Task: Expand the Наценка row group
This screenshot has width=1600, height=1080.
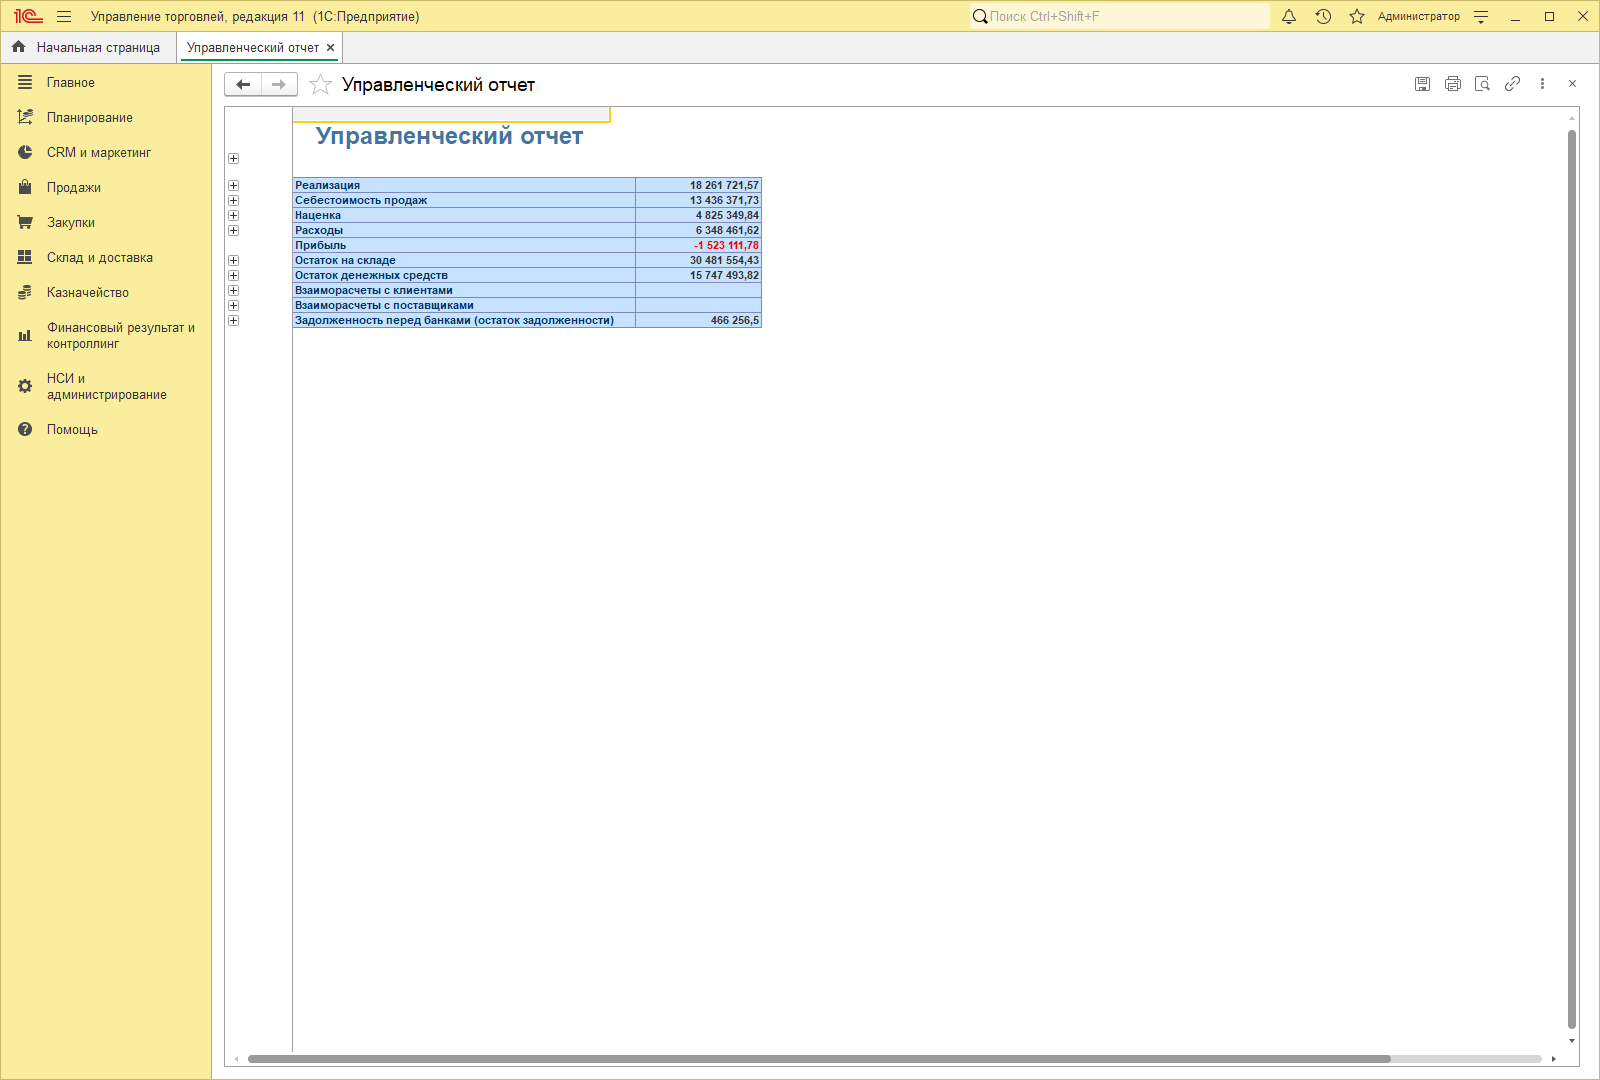Action: (x=233, y=215)
